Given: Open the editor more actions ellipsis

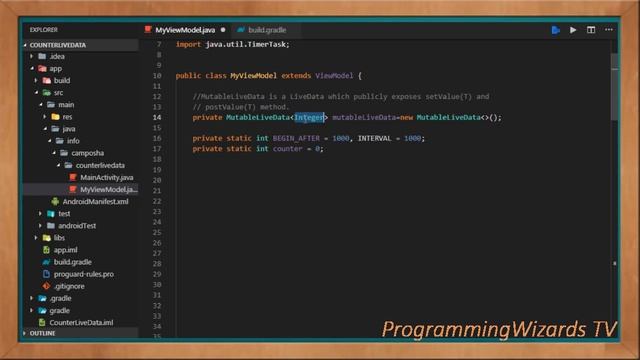Looking at the screenshot, I should click(609, 30).
